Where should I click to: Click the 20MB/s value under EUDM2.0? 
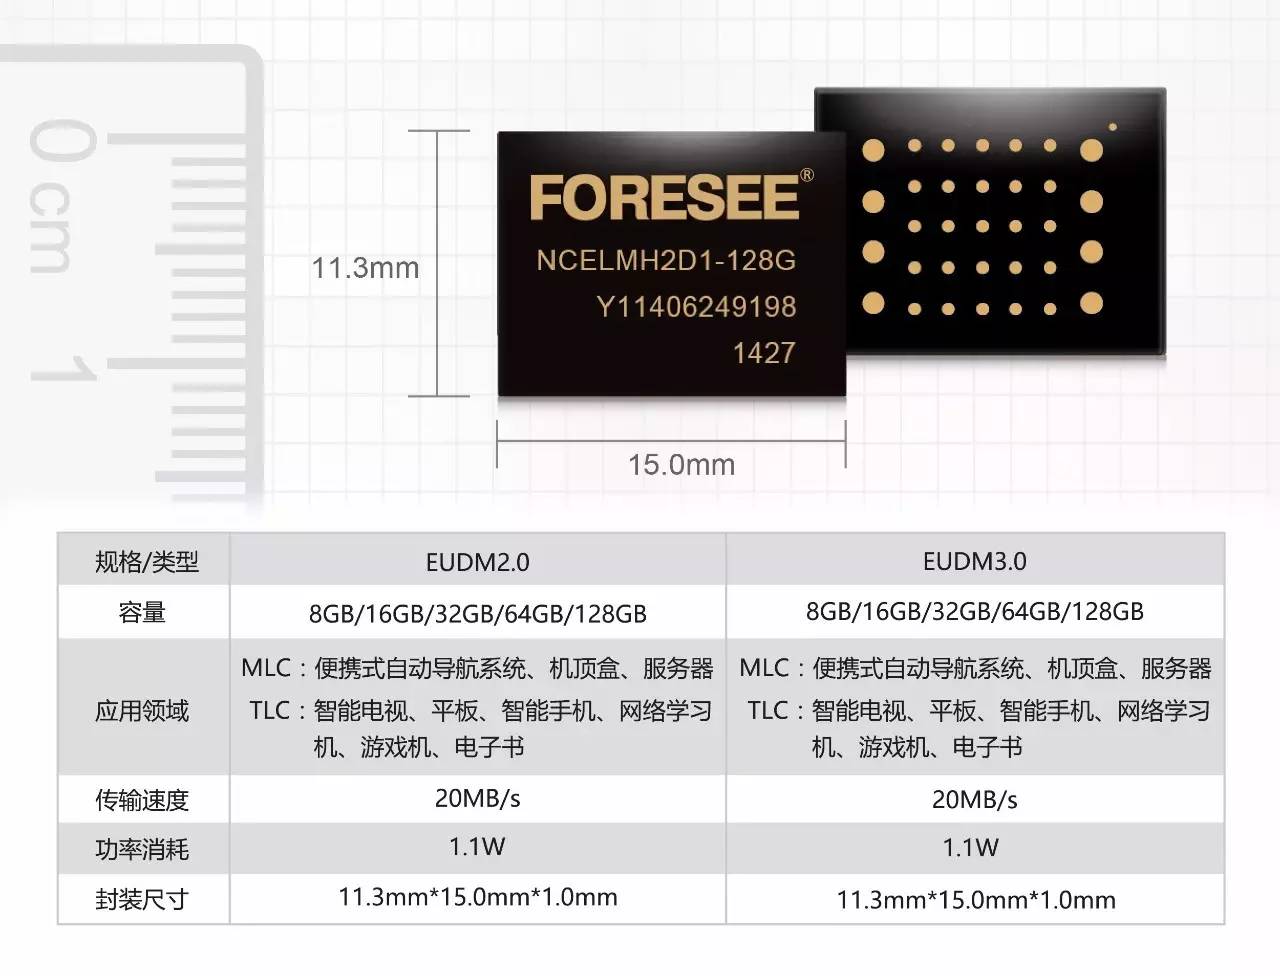pos(477,798)
